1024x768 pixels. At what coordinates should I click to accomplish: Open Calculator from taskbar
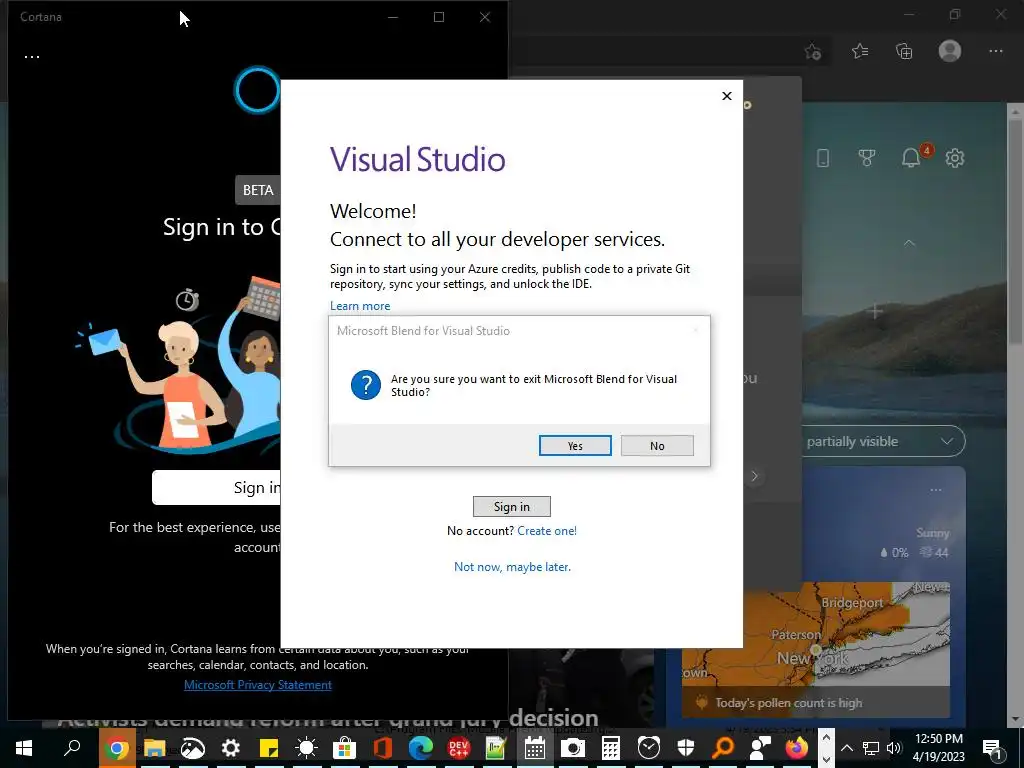click(x=611, y=748)
